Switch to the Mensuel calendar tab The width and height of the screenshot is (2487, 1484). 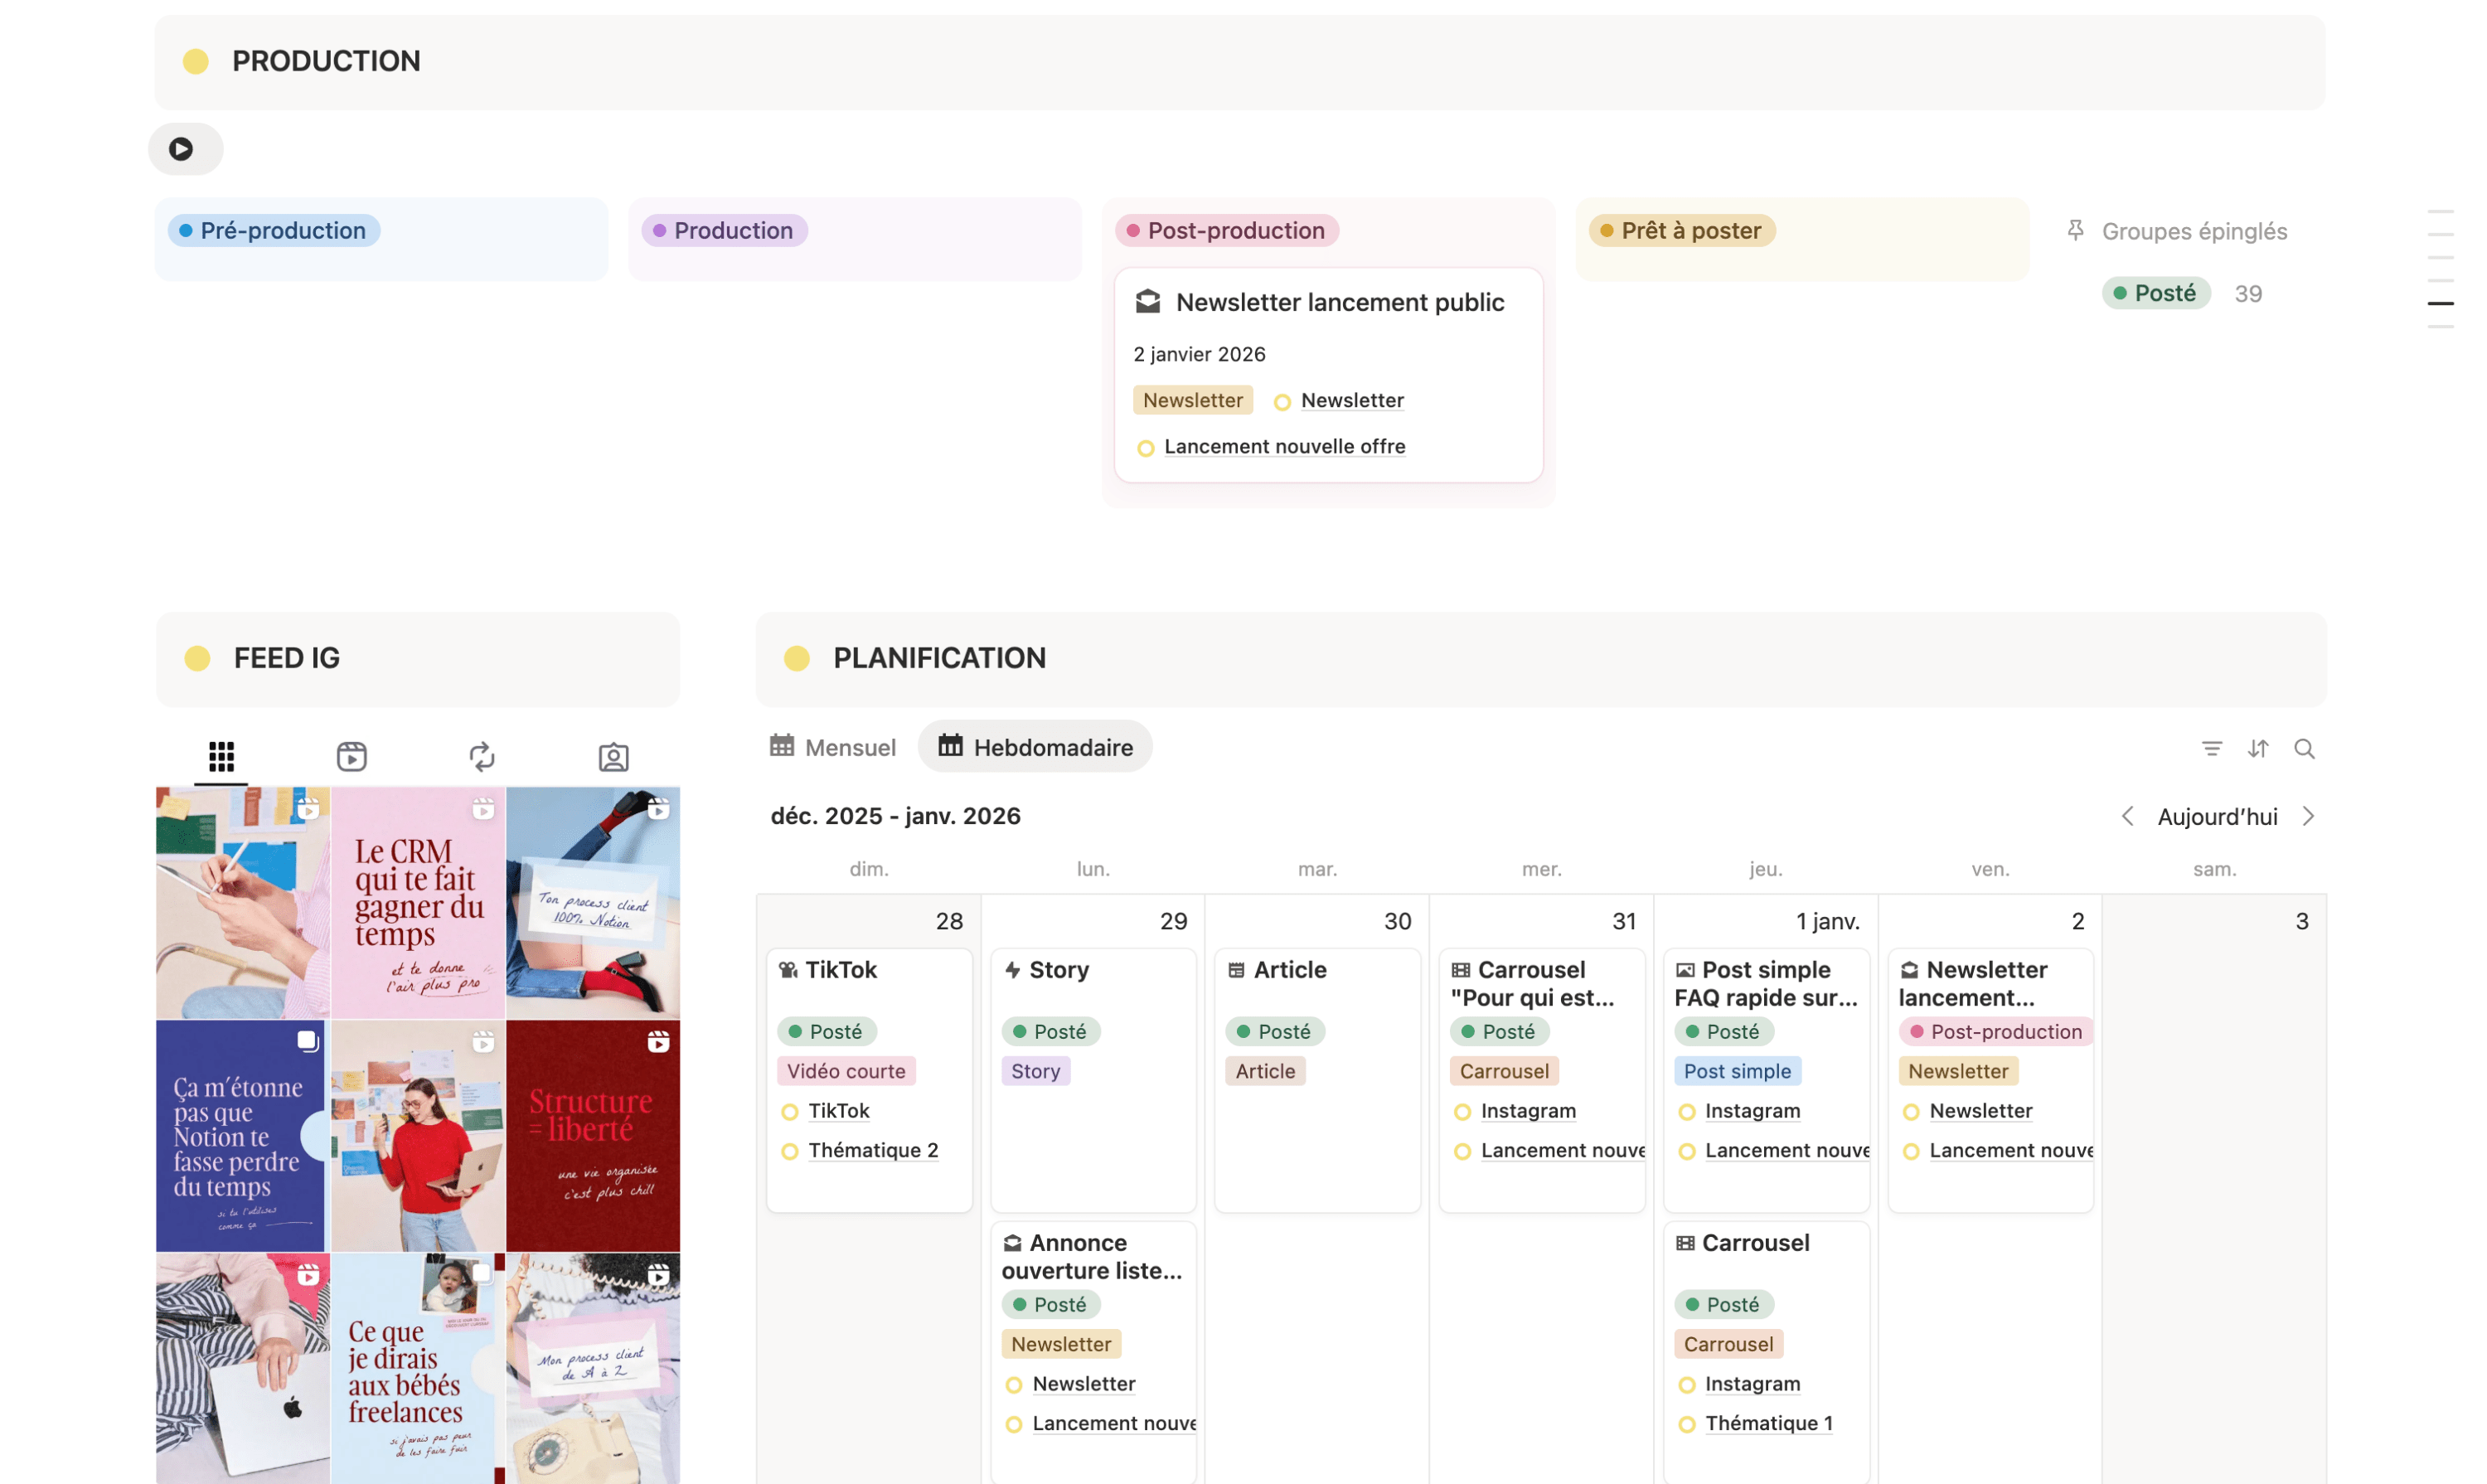(832, 747)
